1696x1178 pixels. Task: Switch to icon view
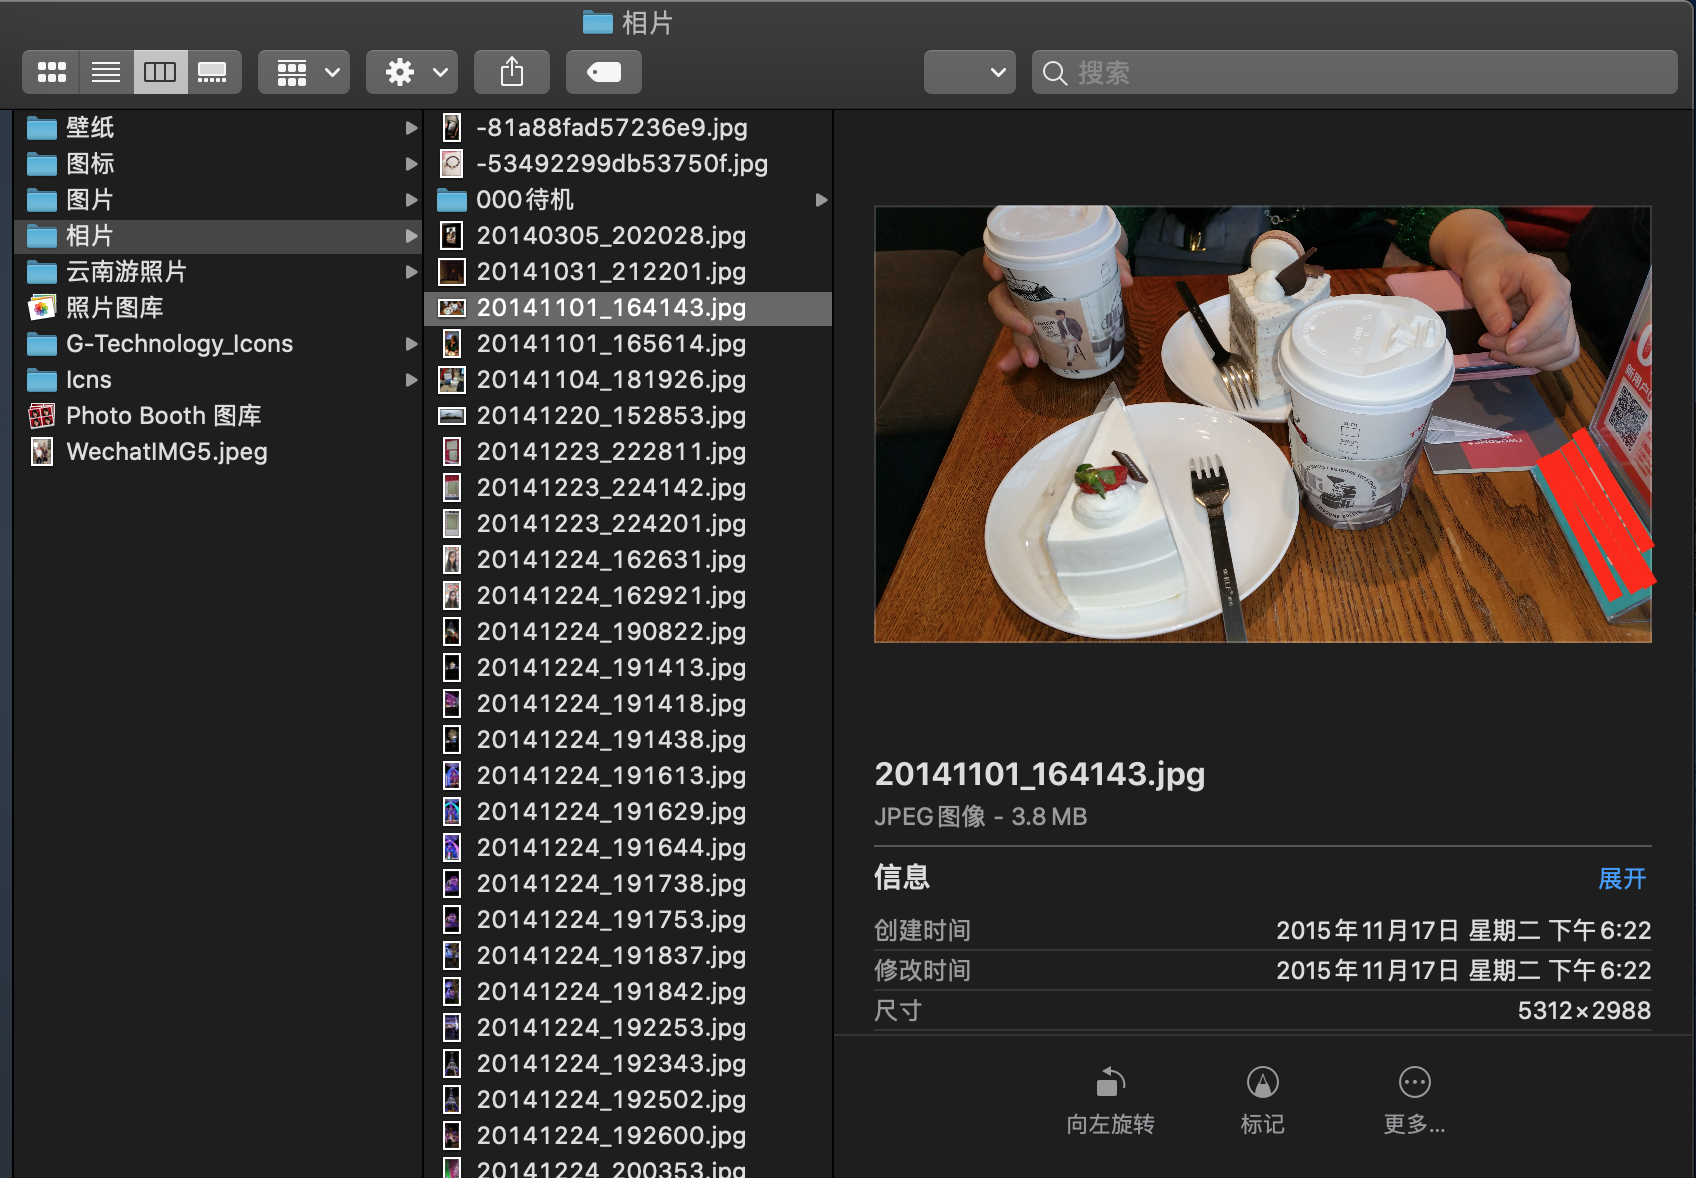click(51, 72)
